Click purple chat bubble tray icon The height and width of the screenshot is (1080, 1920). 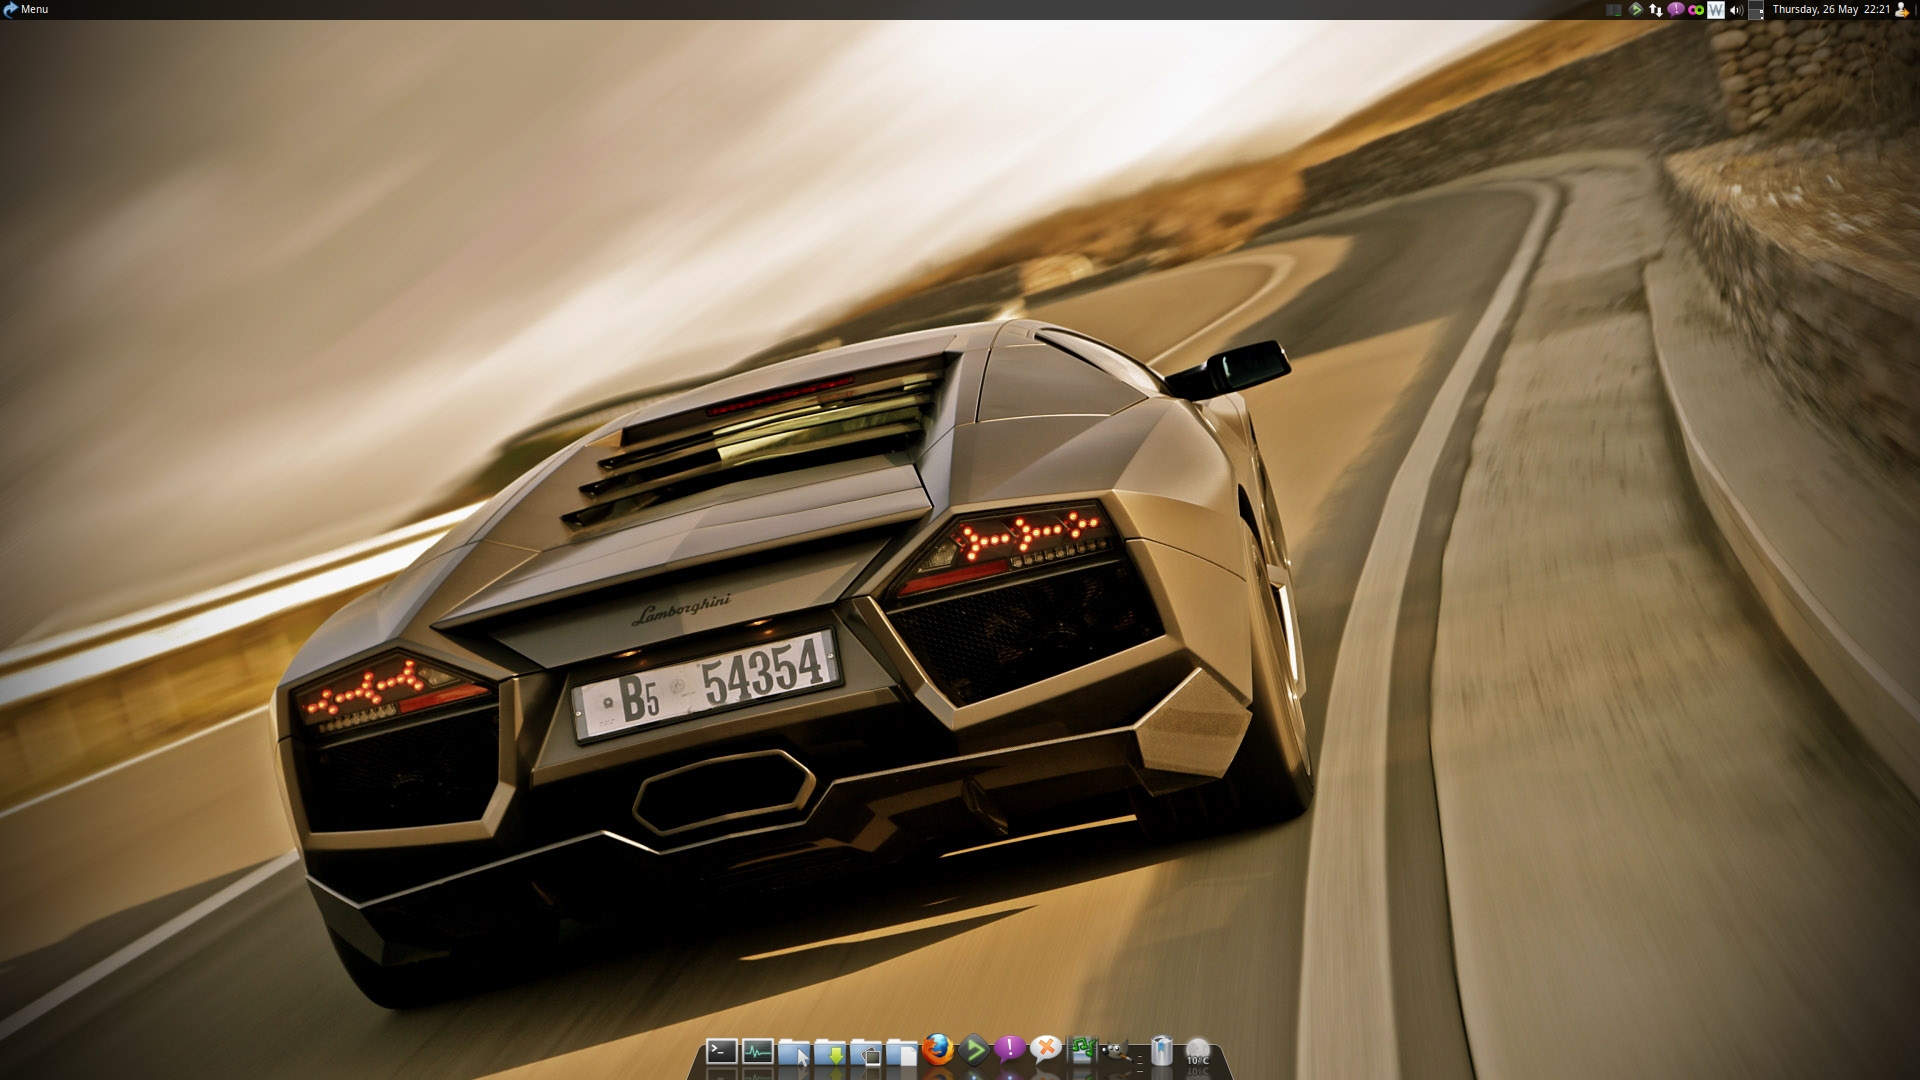tap(1676, 10)
